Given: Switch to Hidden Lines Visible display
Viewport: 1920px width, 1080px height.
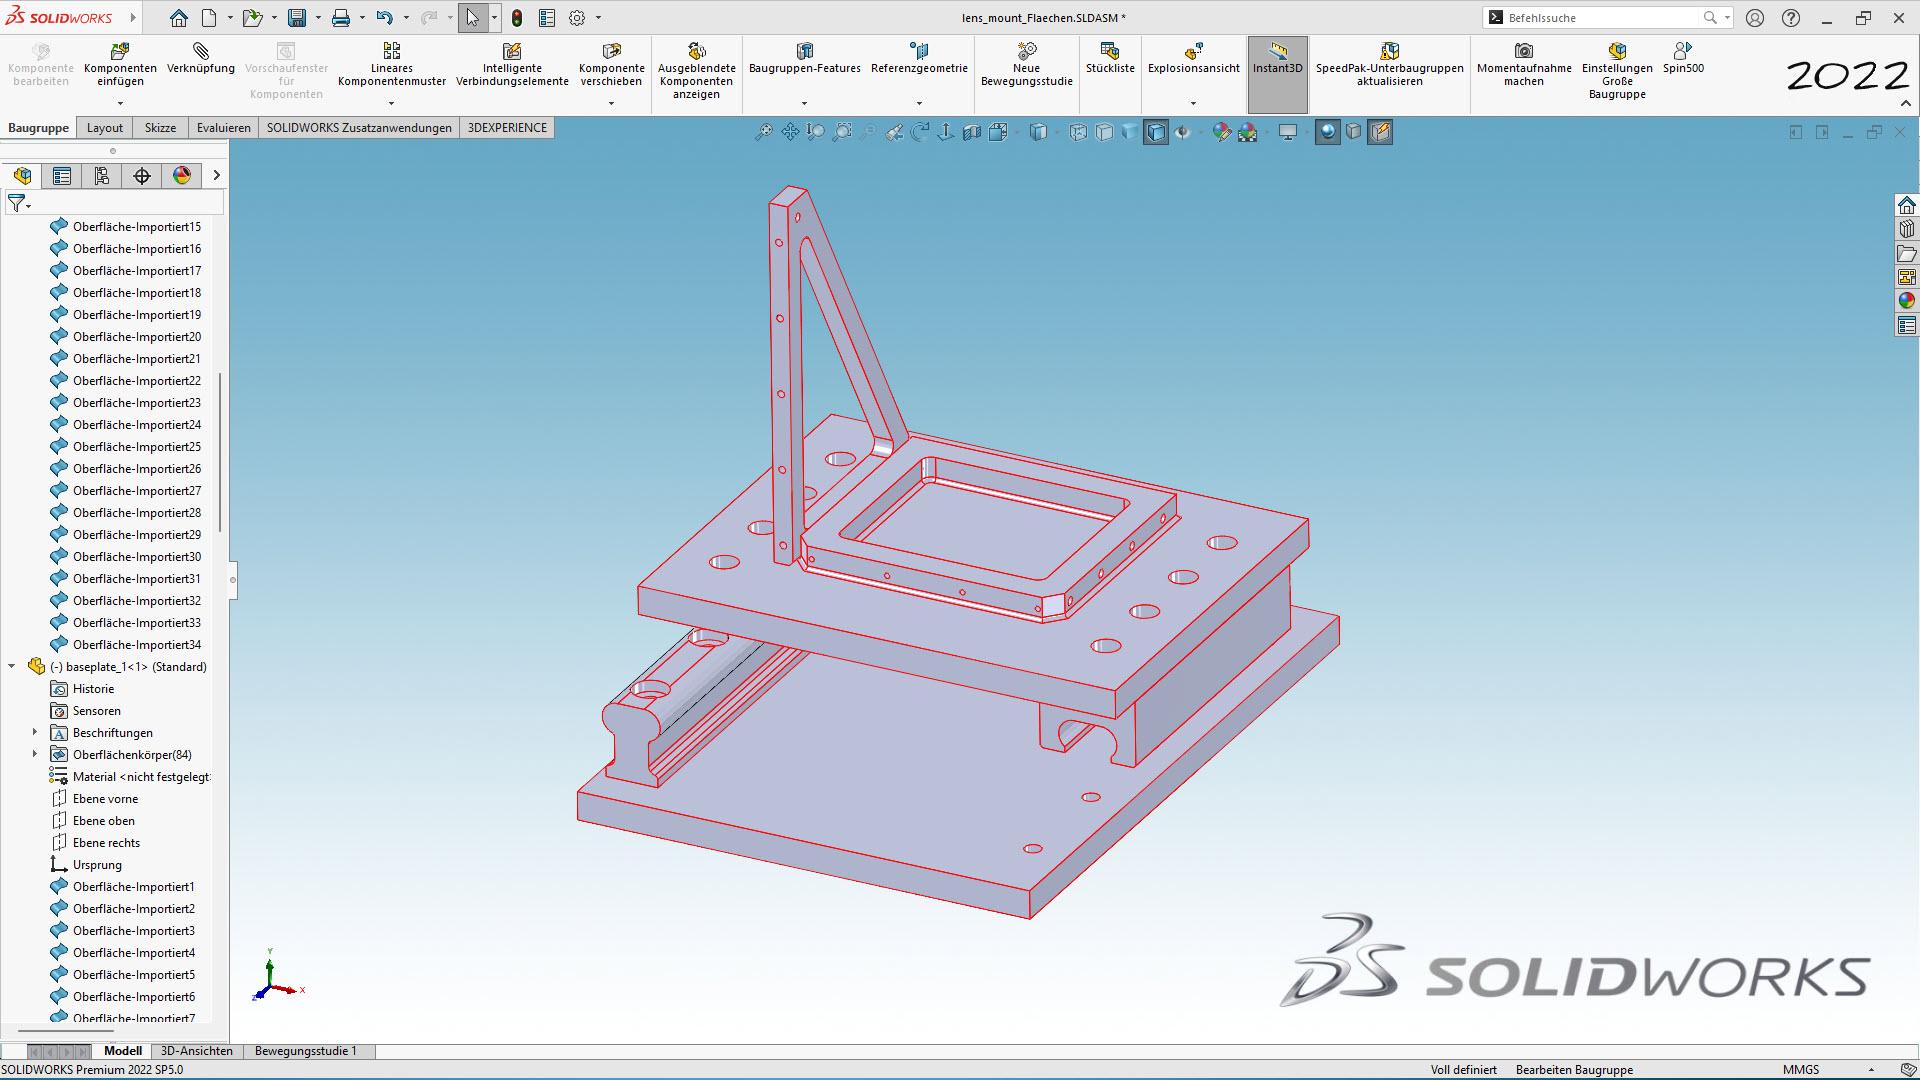Looking at the screenshot, I should pos(1078,132).
